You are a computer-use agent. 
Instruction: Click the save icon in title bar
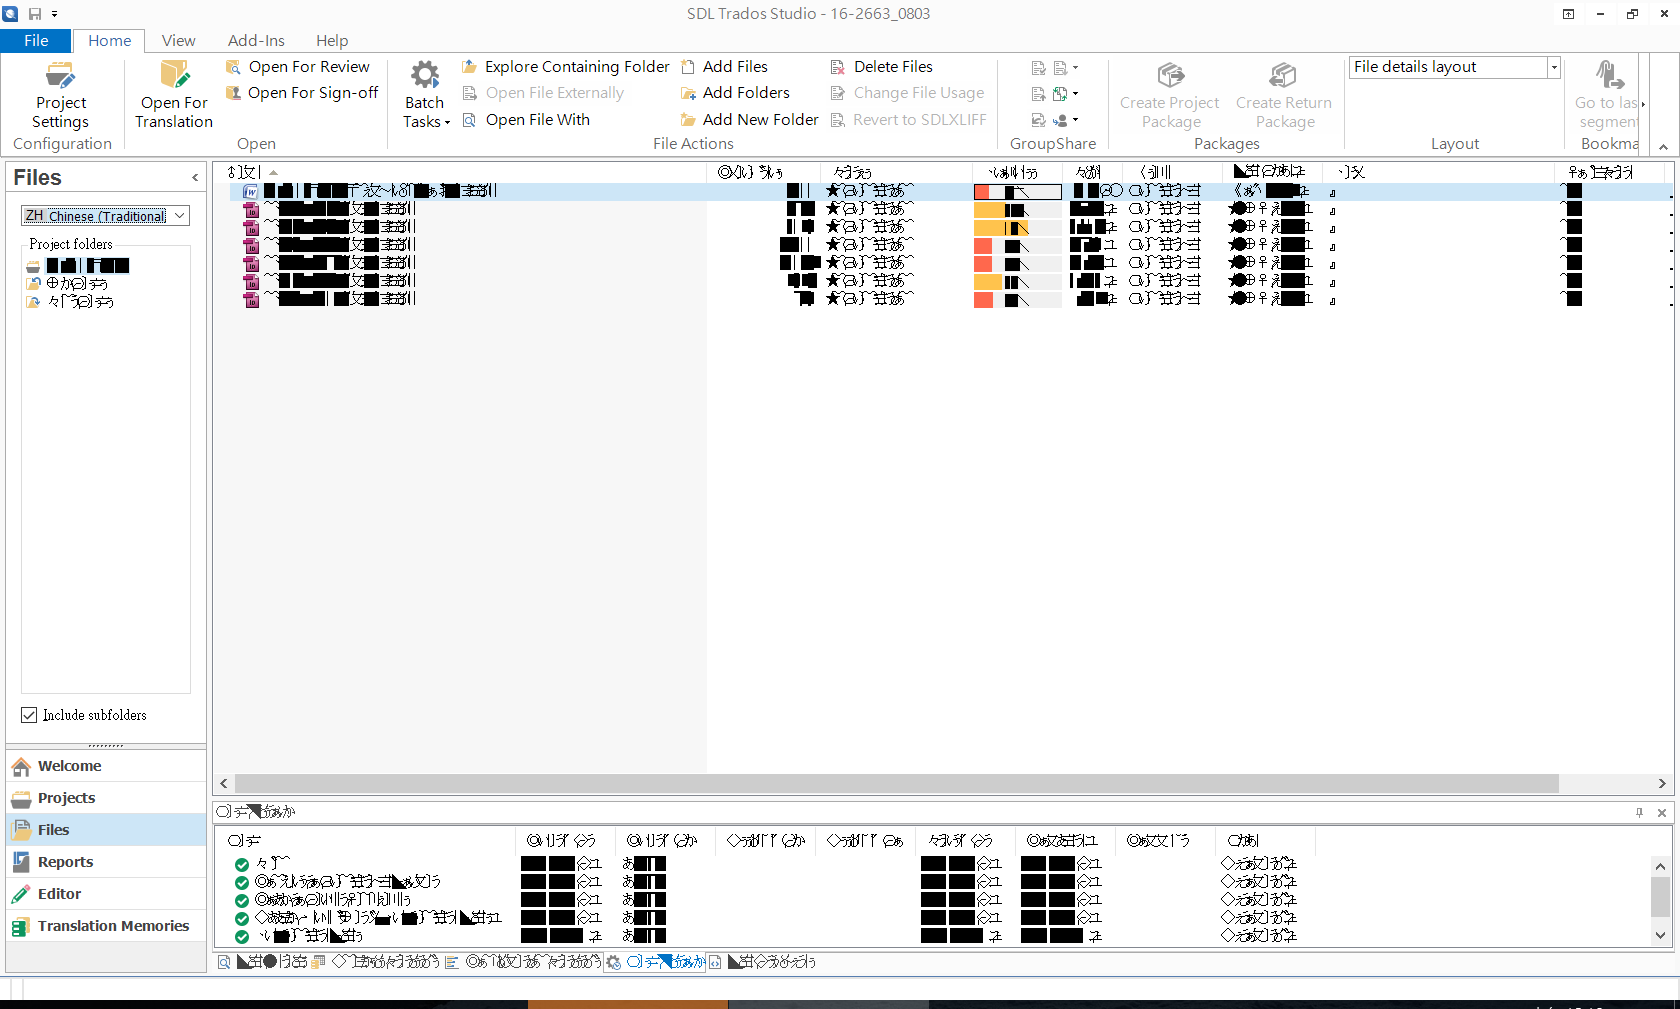[35, 14]
